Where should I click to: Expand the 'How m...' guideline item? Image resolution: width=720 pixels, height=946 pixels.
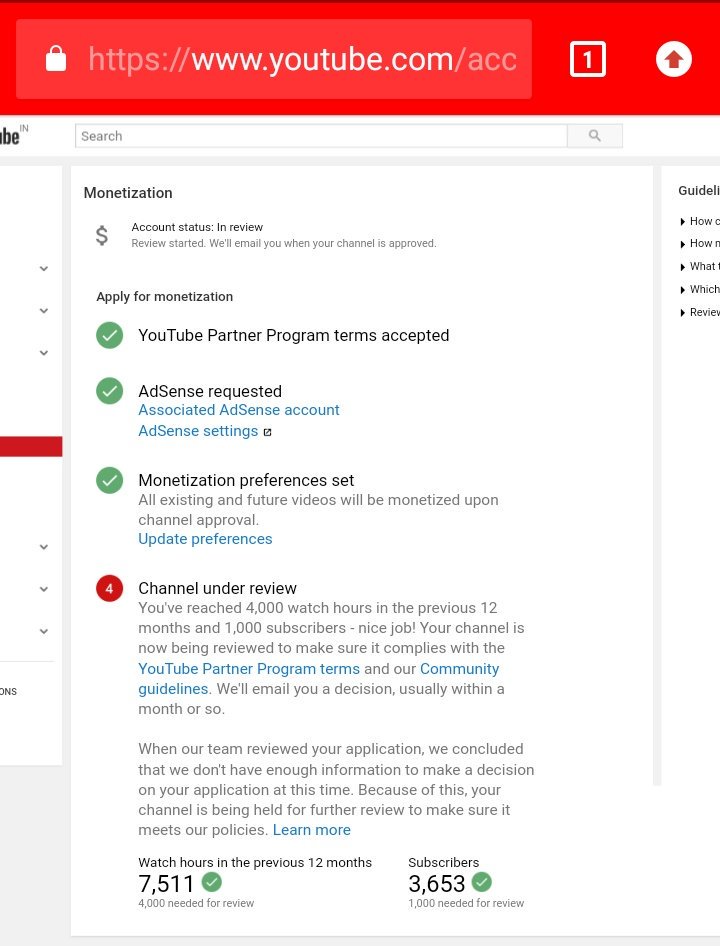(x=699, y=244)
